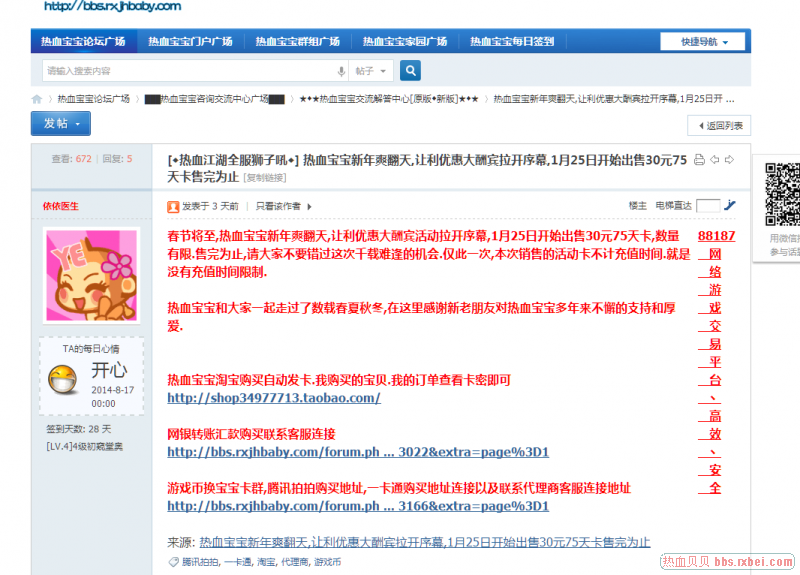
Task: Click the elevator jump go icon
Action: [x=730, y=205]
